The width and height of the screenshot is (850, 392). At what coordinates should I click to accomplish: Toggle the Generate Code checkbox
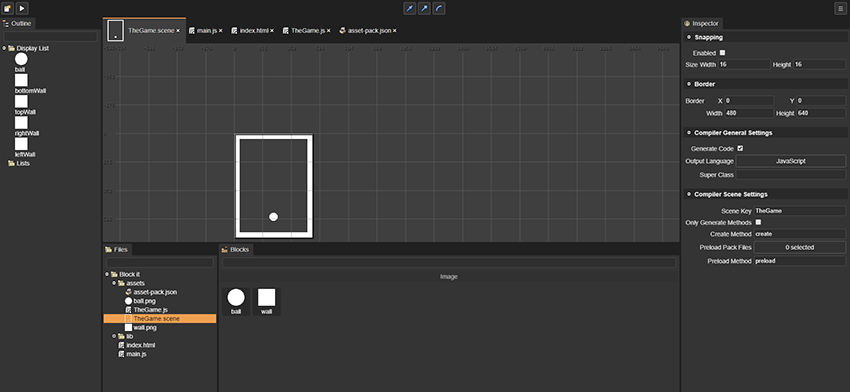click(740, 148)
